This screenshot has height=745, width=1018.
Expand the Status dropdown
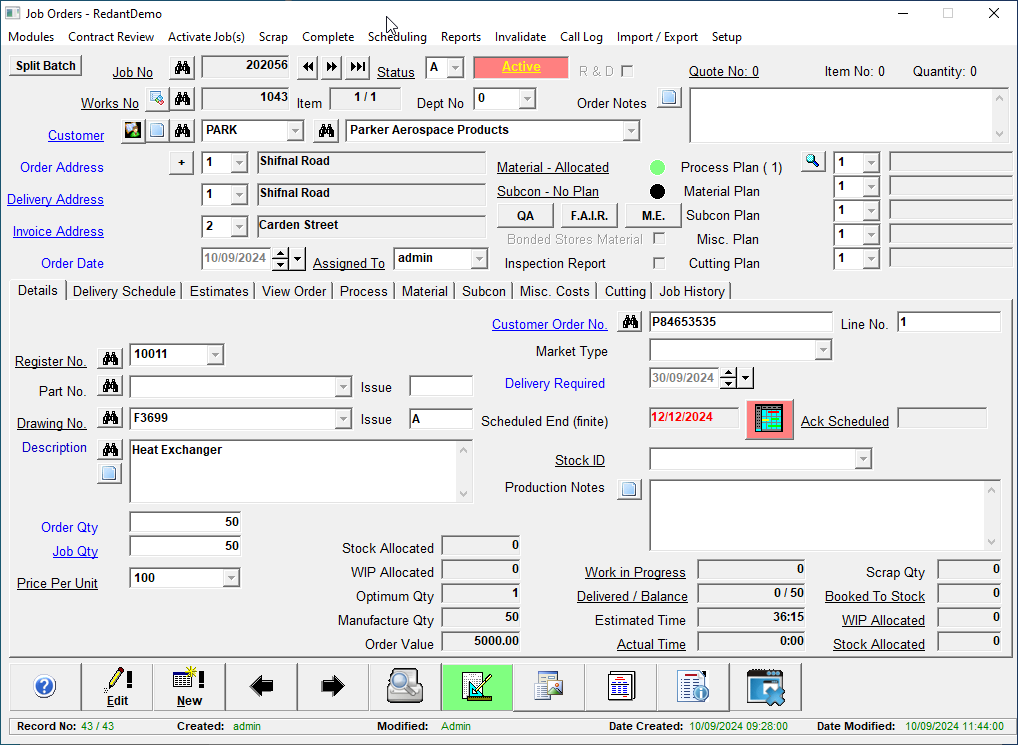[455, 67]
